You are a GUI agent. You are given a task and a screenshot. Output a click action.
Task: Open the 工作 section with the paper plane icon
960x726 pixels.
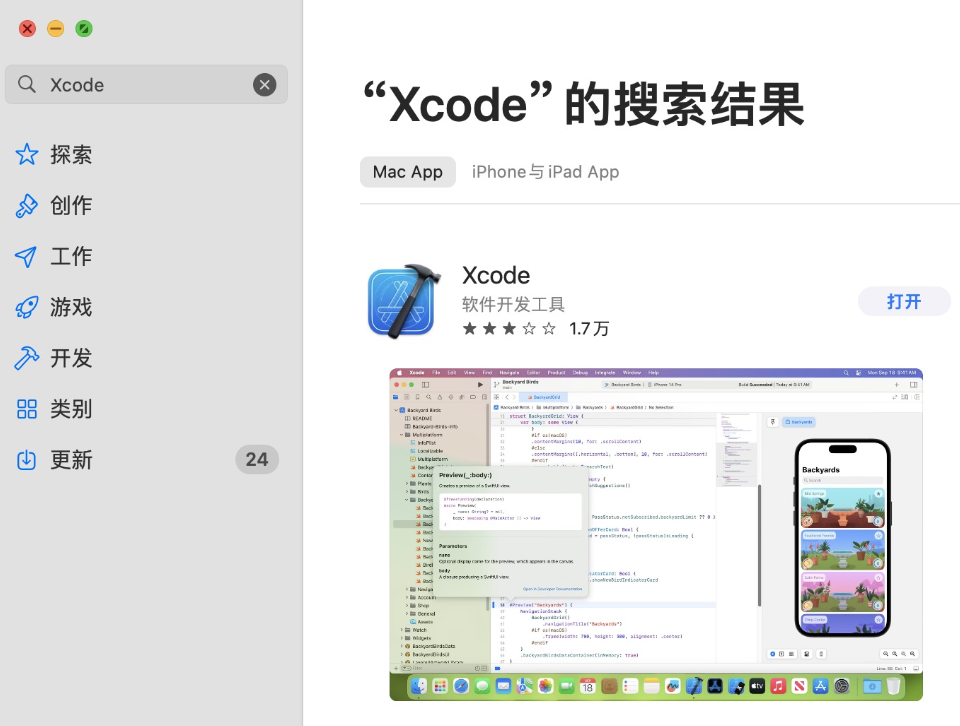[54, 256]
